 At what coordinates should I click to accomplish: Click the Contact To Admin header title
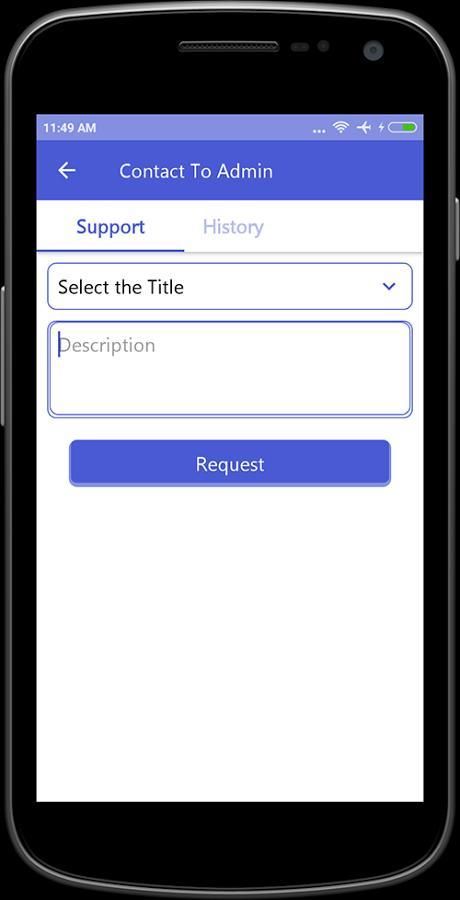196,171
